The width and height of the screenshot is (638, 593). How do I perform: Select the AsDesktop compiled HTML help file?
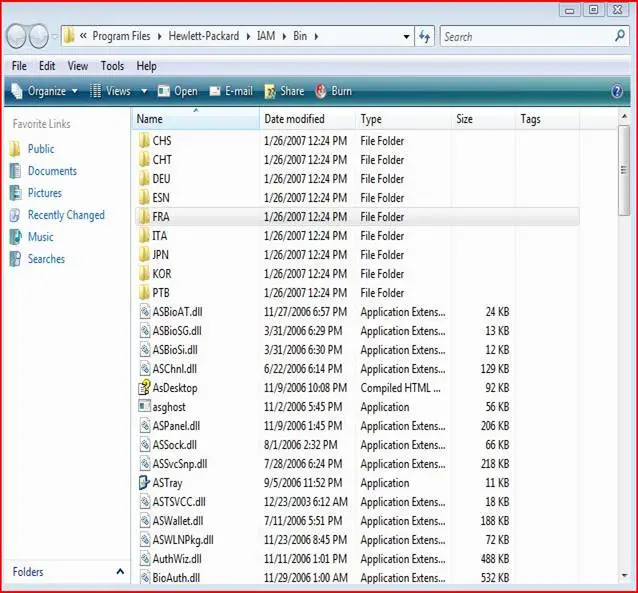[175, 388]
